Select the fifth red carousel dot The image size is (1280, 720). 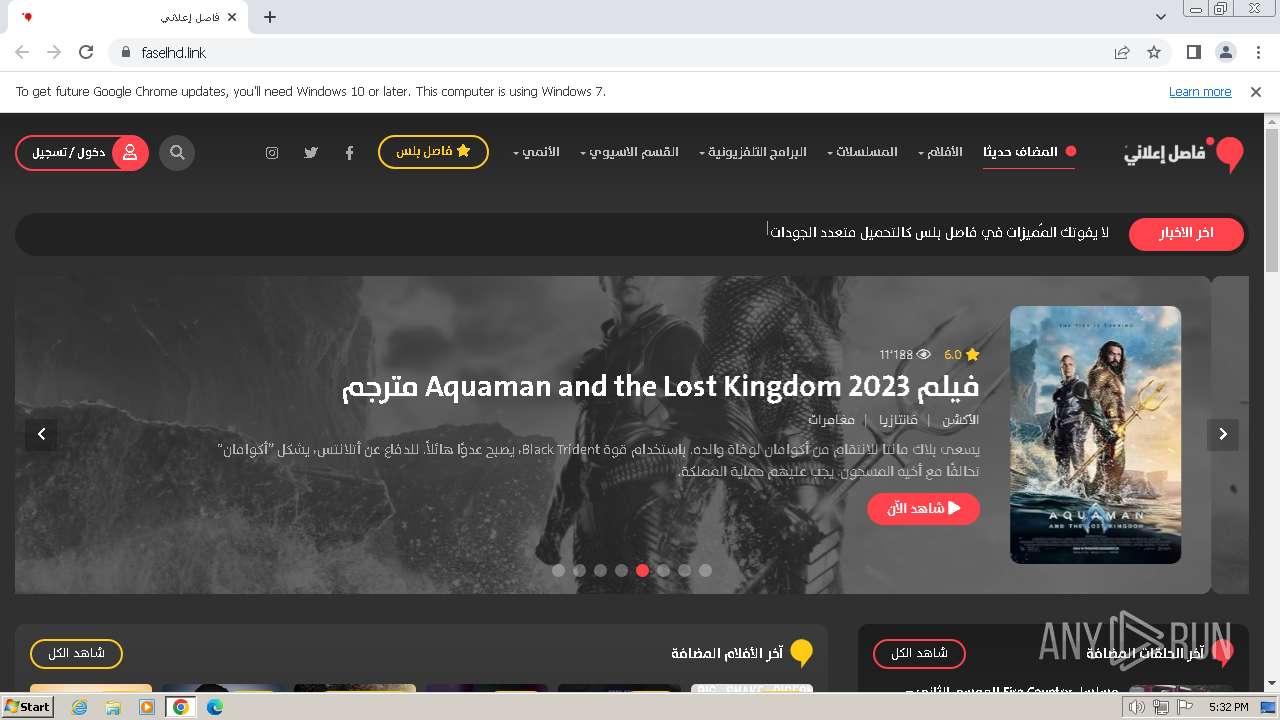[x=642, y=570]
